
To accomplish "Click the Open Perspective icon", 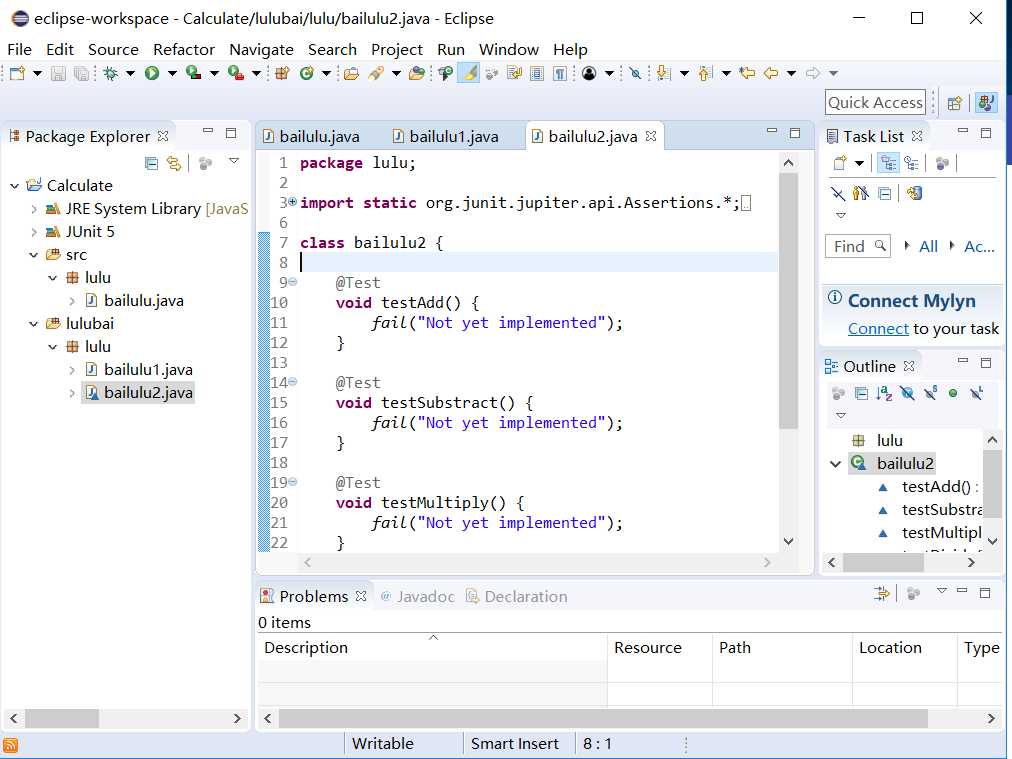I will coord(955,103).
